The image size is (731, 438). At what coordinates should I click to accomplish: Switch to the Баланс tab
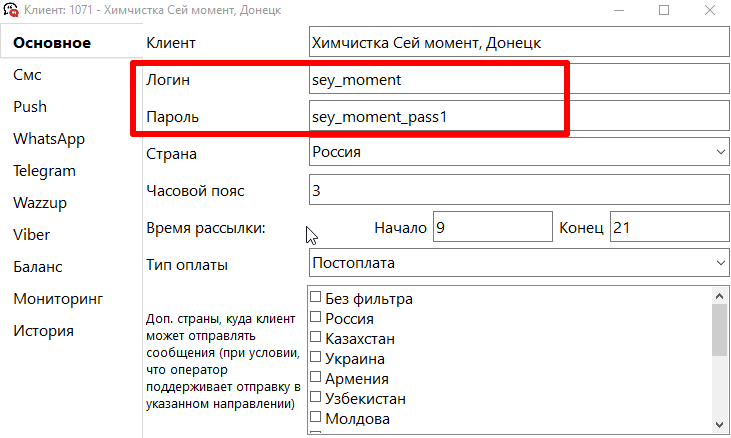[x=38, y=267]
